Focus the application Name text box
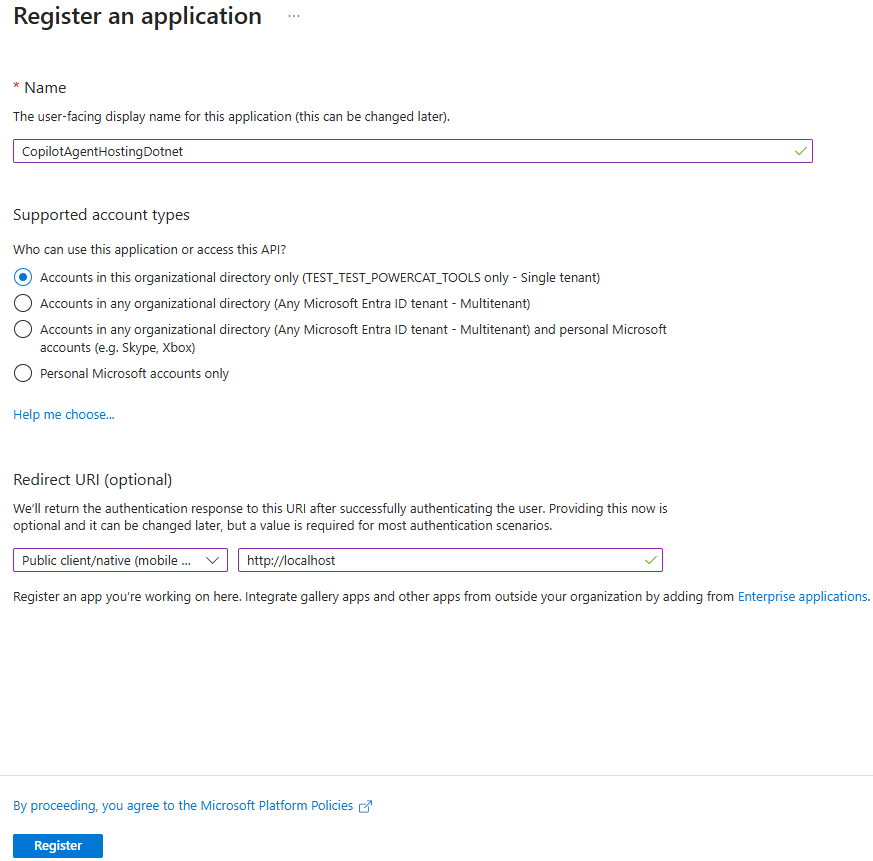The image size is (873, 861). click(400, 151)
